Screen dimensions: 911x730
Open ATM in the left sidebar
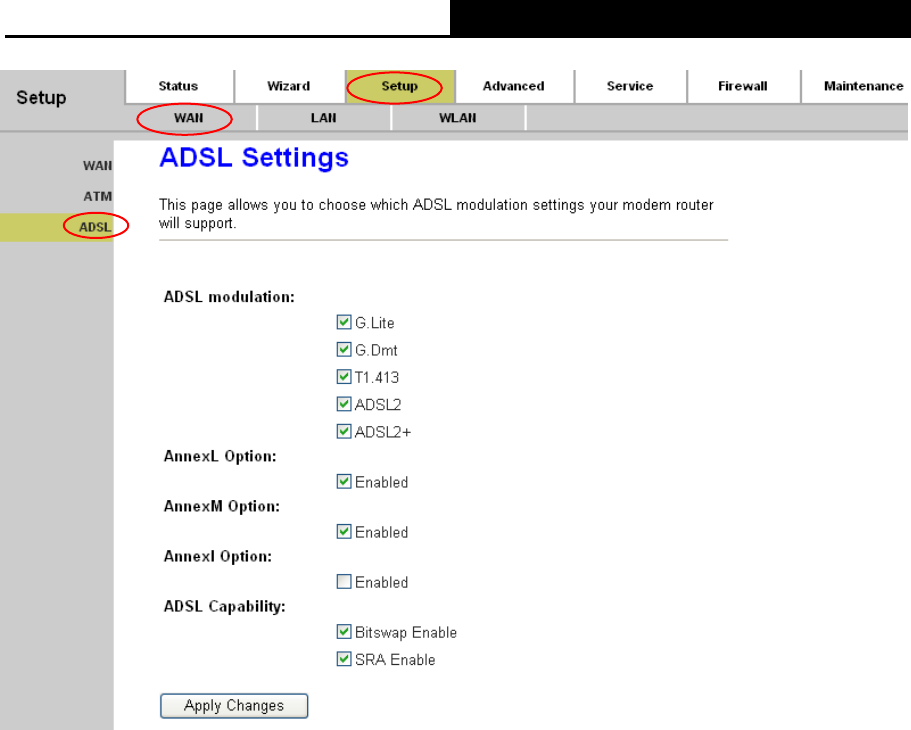click(x=98, y=196)
